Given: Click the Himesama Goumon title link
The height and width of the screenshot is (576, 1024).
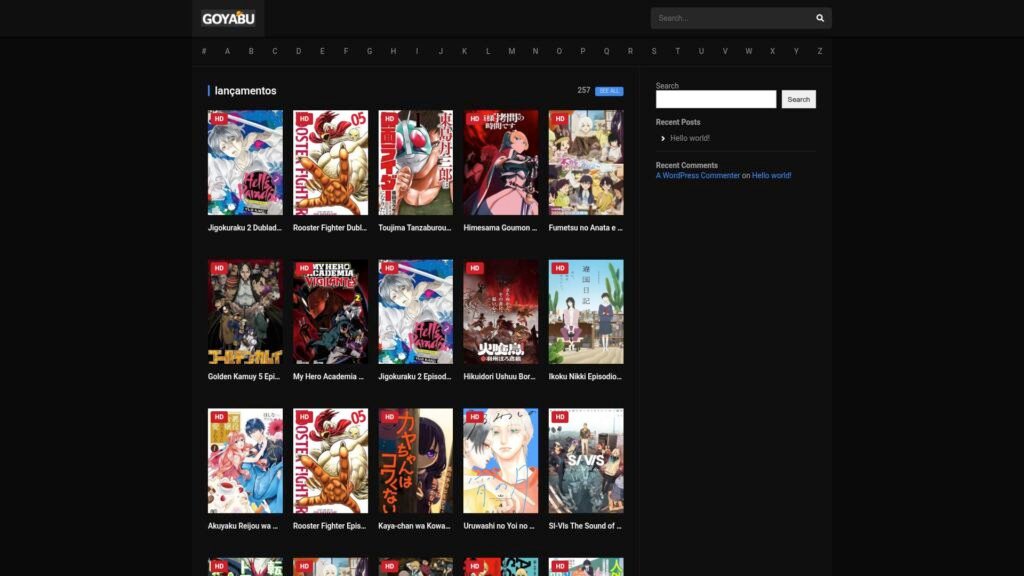Looking at the screenshot, I should [500, 228].
